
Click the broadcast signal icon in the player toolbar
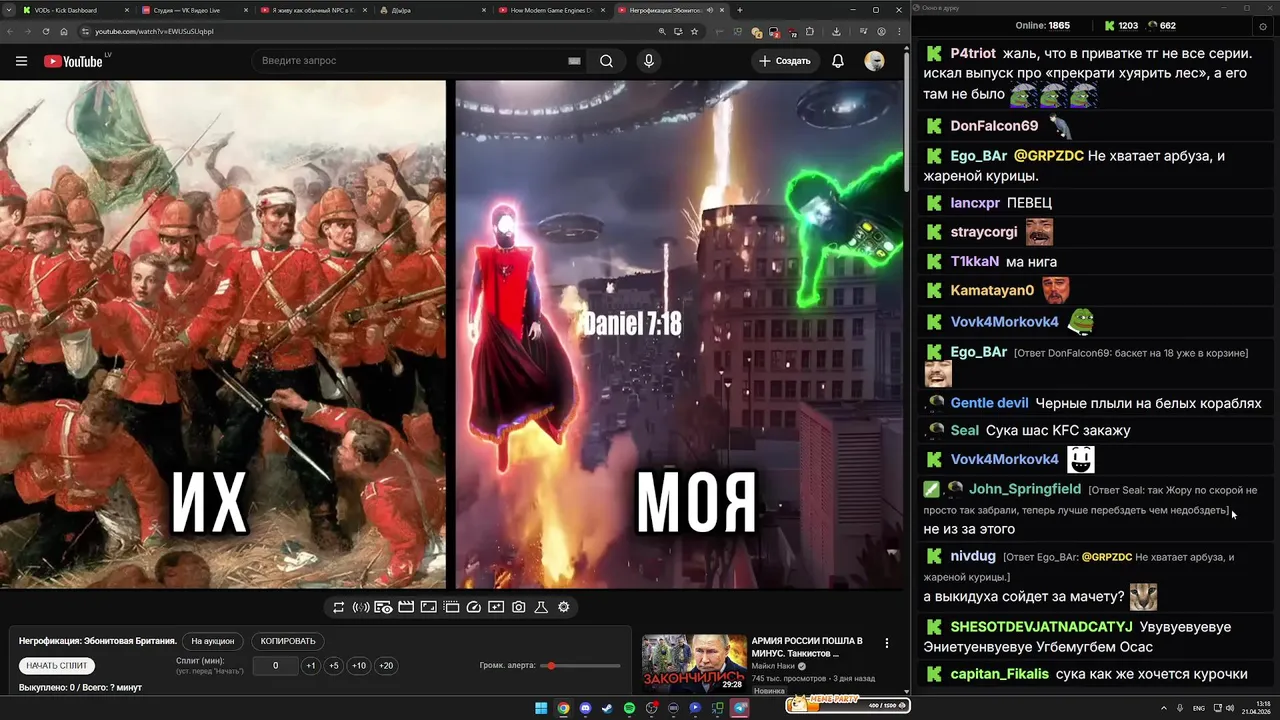tap(361, 607)
